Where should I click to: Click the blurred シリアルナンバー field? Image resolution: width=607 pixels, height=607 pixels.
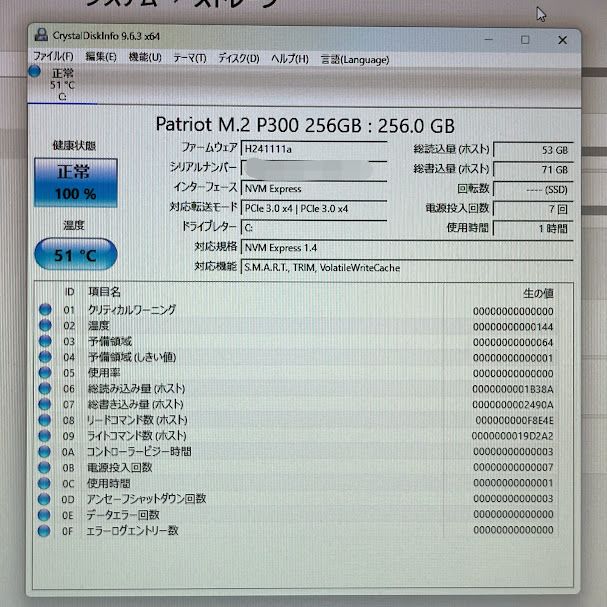coord(314,168)
